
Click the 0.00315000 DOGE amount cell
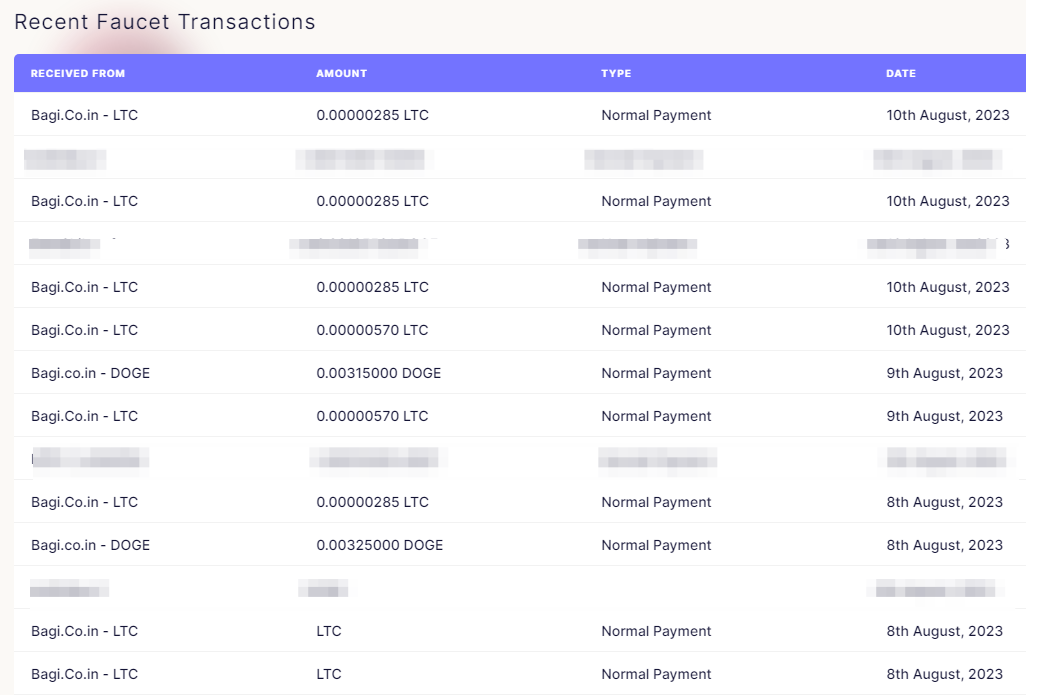click(379, 373)
